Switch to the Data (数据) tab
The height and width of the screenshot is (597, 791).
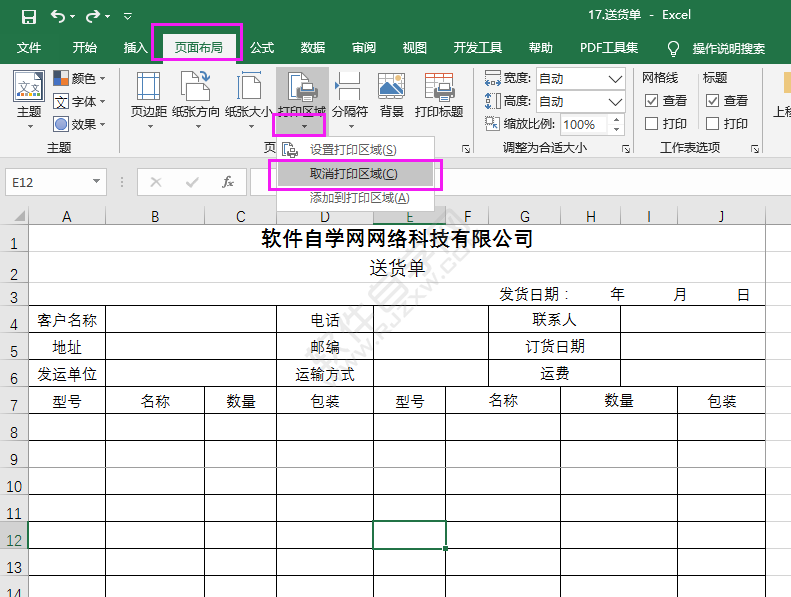point(313,48)
